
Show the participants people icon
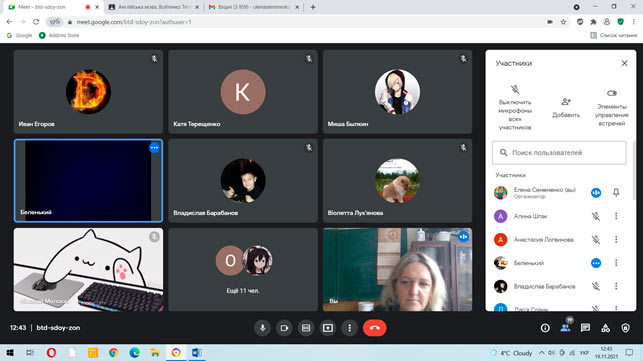(x=565, y=327)
